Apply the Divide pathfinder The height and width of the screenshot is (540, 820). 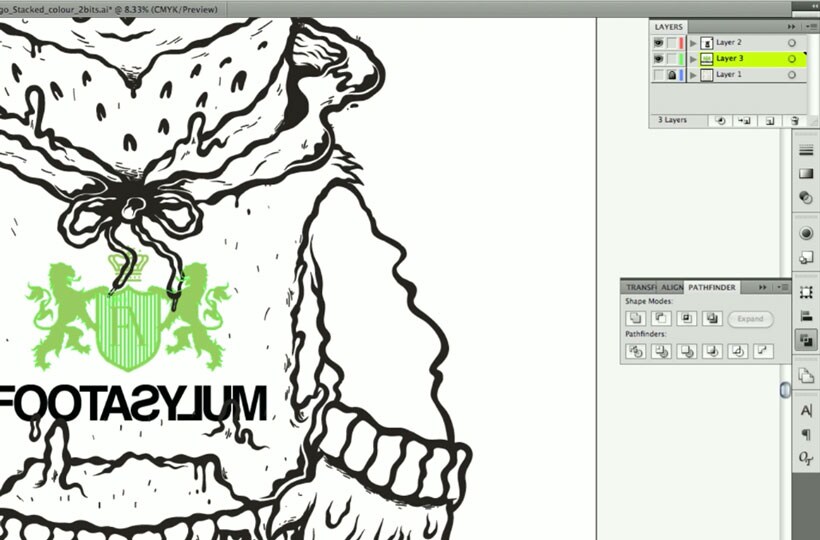click(x=636, y=351)
